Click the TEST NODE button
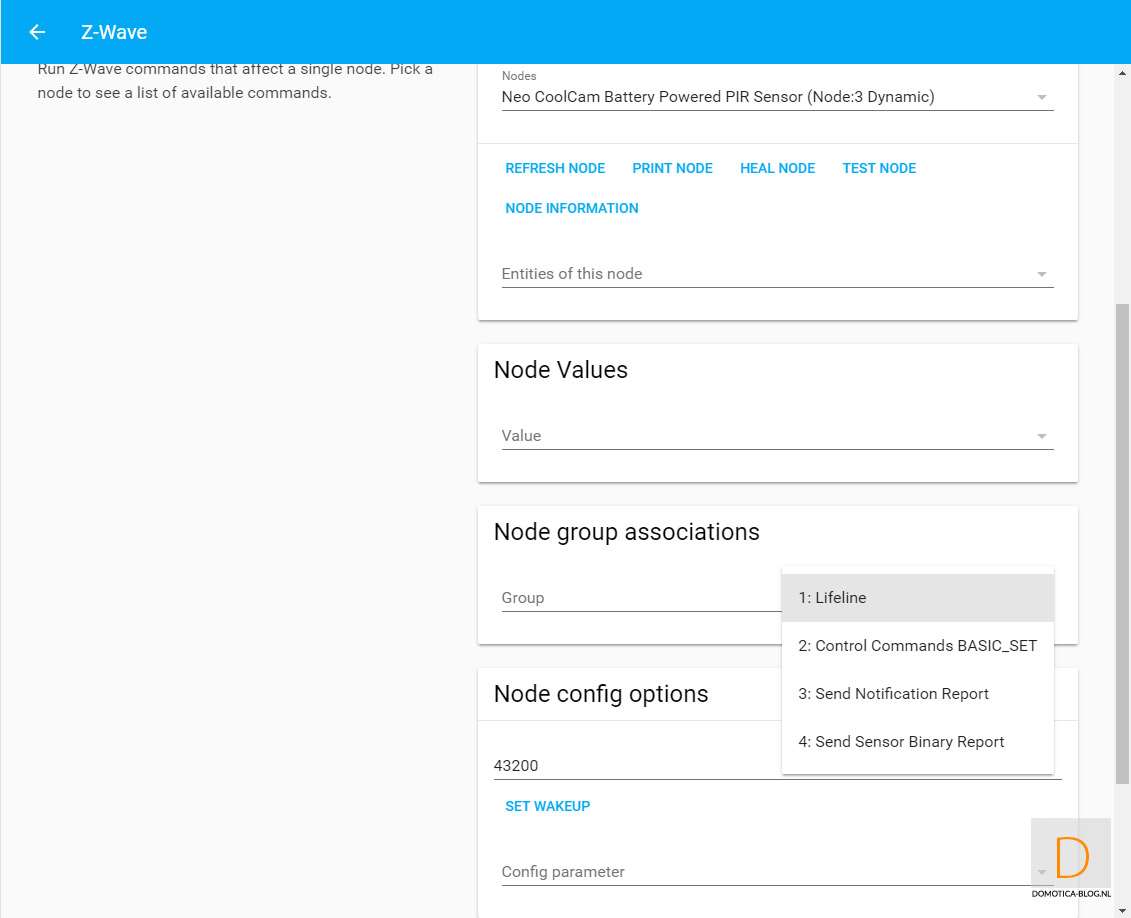Image resolution: width=1131 pixels, height=918 pixels. pos(879,168)
